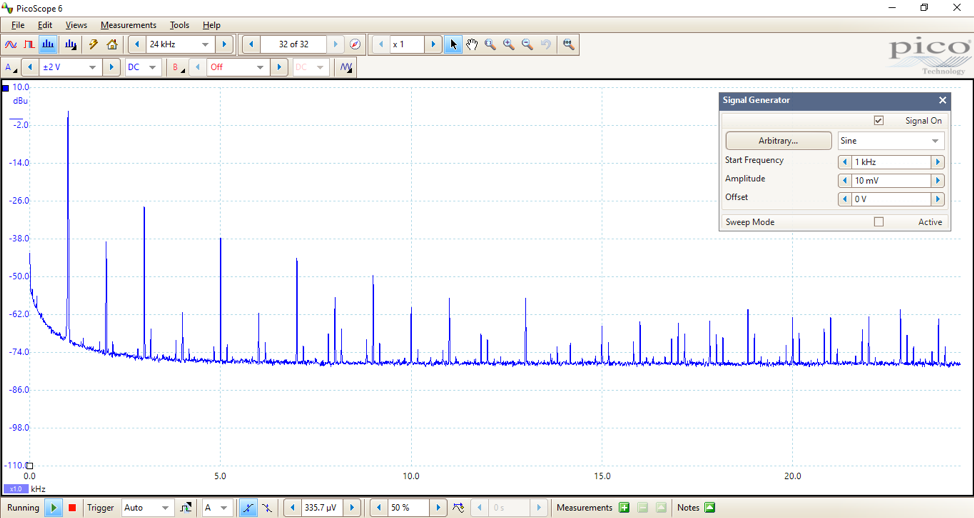
Task: Click the 10 mV Amplitude field
Action: 891,181
